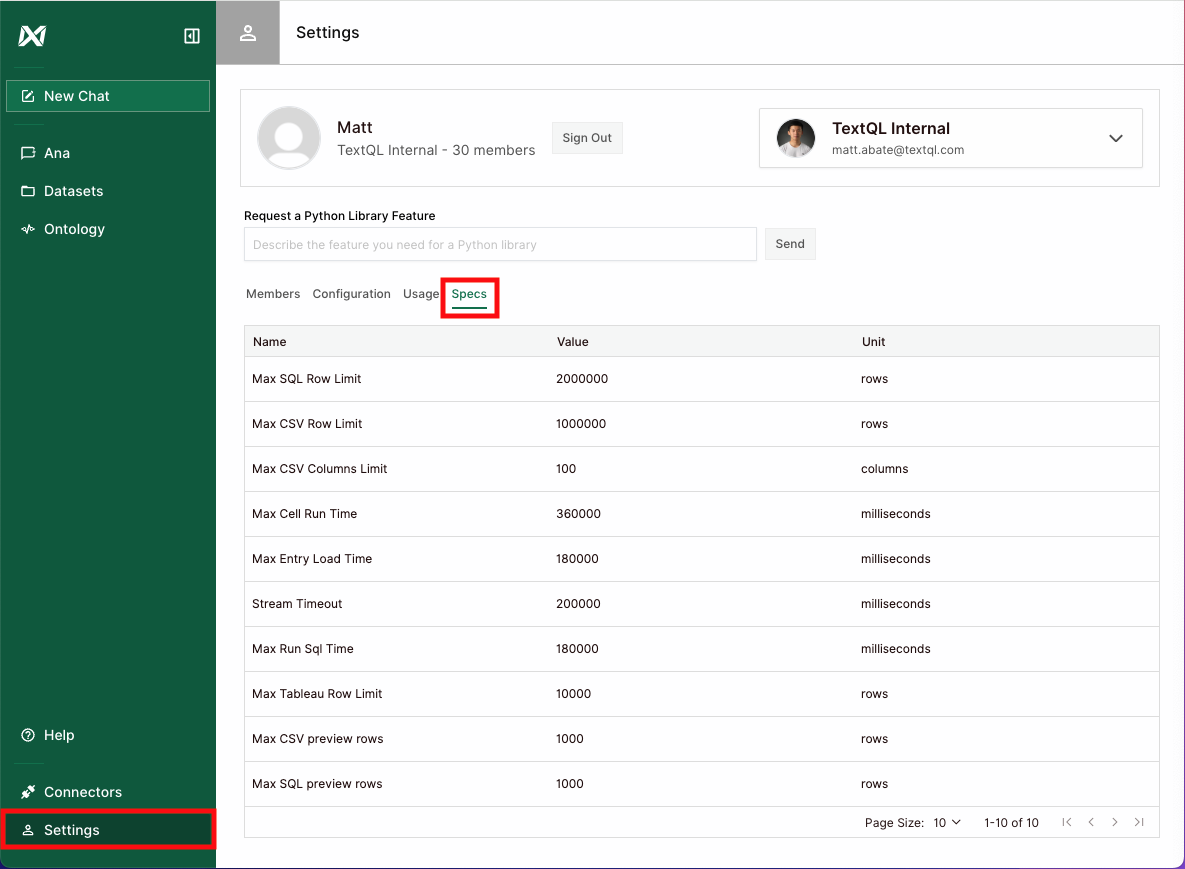The image size is (1185, 869).
Task: Expand the TextQL Internal organization dropdown
Action: [x=1116, y=138]
